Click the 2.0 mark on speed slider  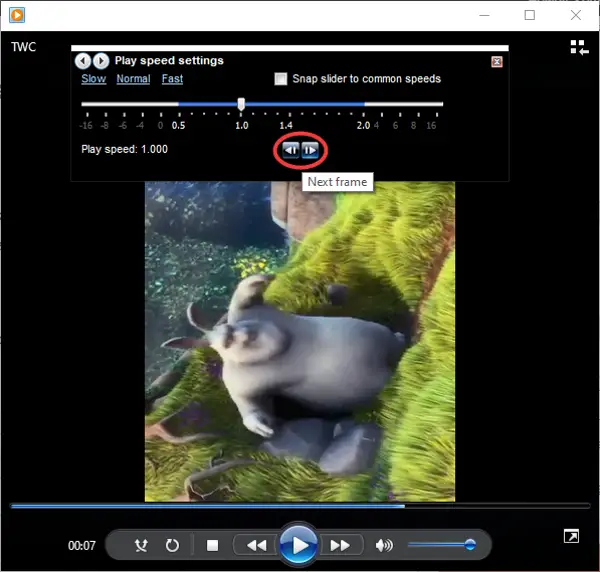[x=363, y=125]
